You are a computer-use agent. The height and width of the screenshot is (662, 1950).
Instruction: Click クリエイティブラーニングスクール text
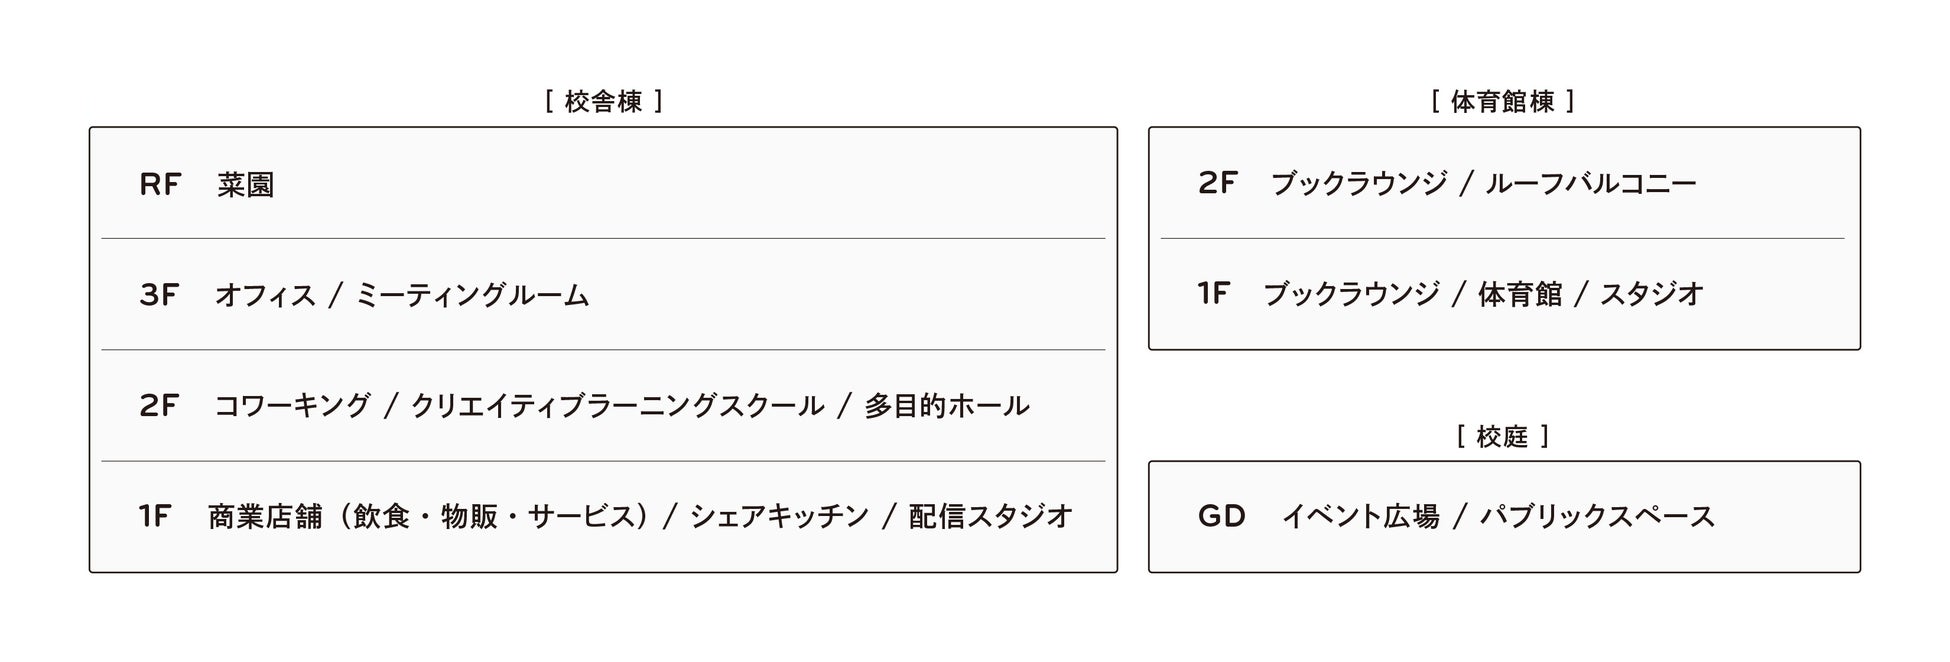[618, 406]
